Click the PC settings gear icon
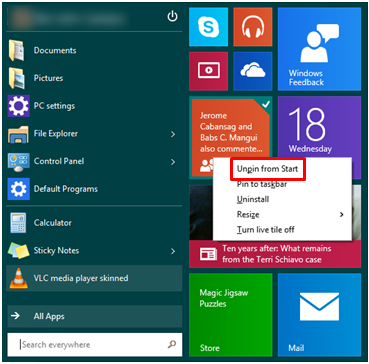Image resolution: width=369 pixels, height=364 pixels. click(x=18, y=106)
